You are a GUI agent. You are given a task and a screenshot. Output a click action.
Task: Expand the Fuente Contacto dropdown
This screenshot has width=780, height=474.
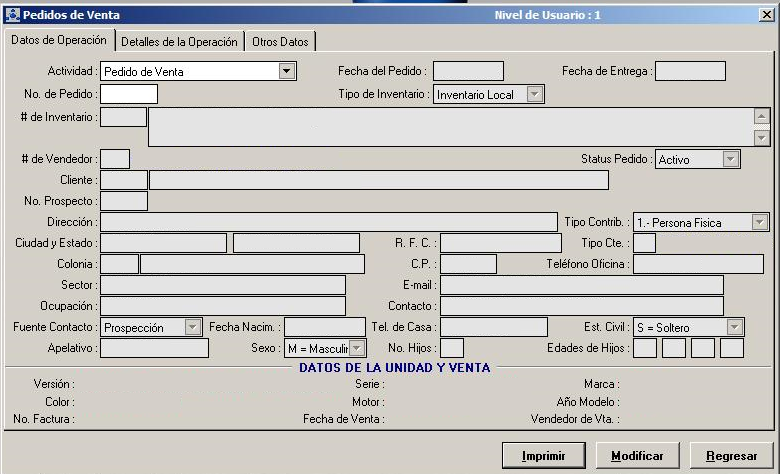coord(193,327)
